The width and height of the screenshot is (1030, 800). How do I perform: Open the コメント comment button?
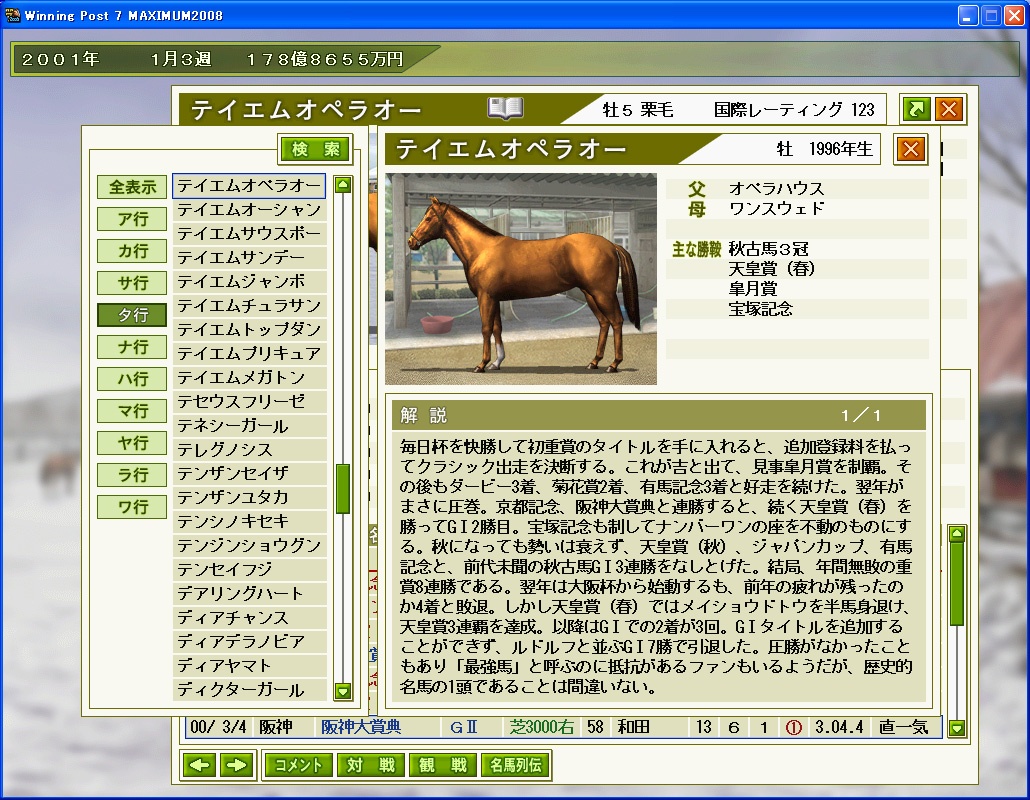(298, 765)
